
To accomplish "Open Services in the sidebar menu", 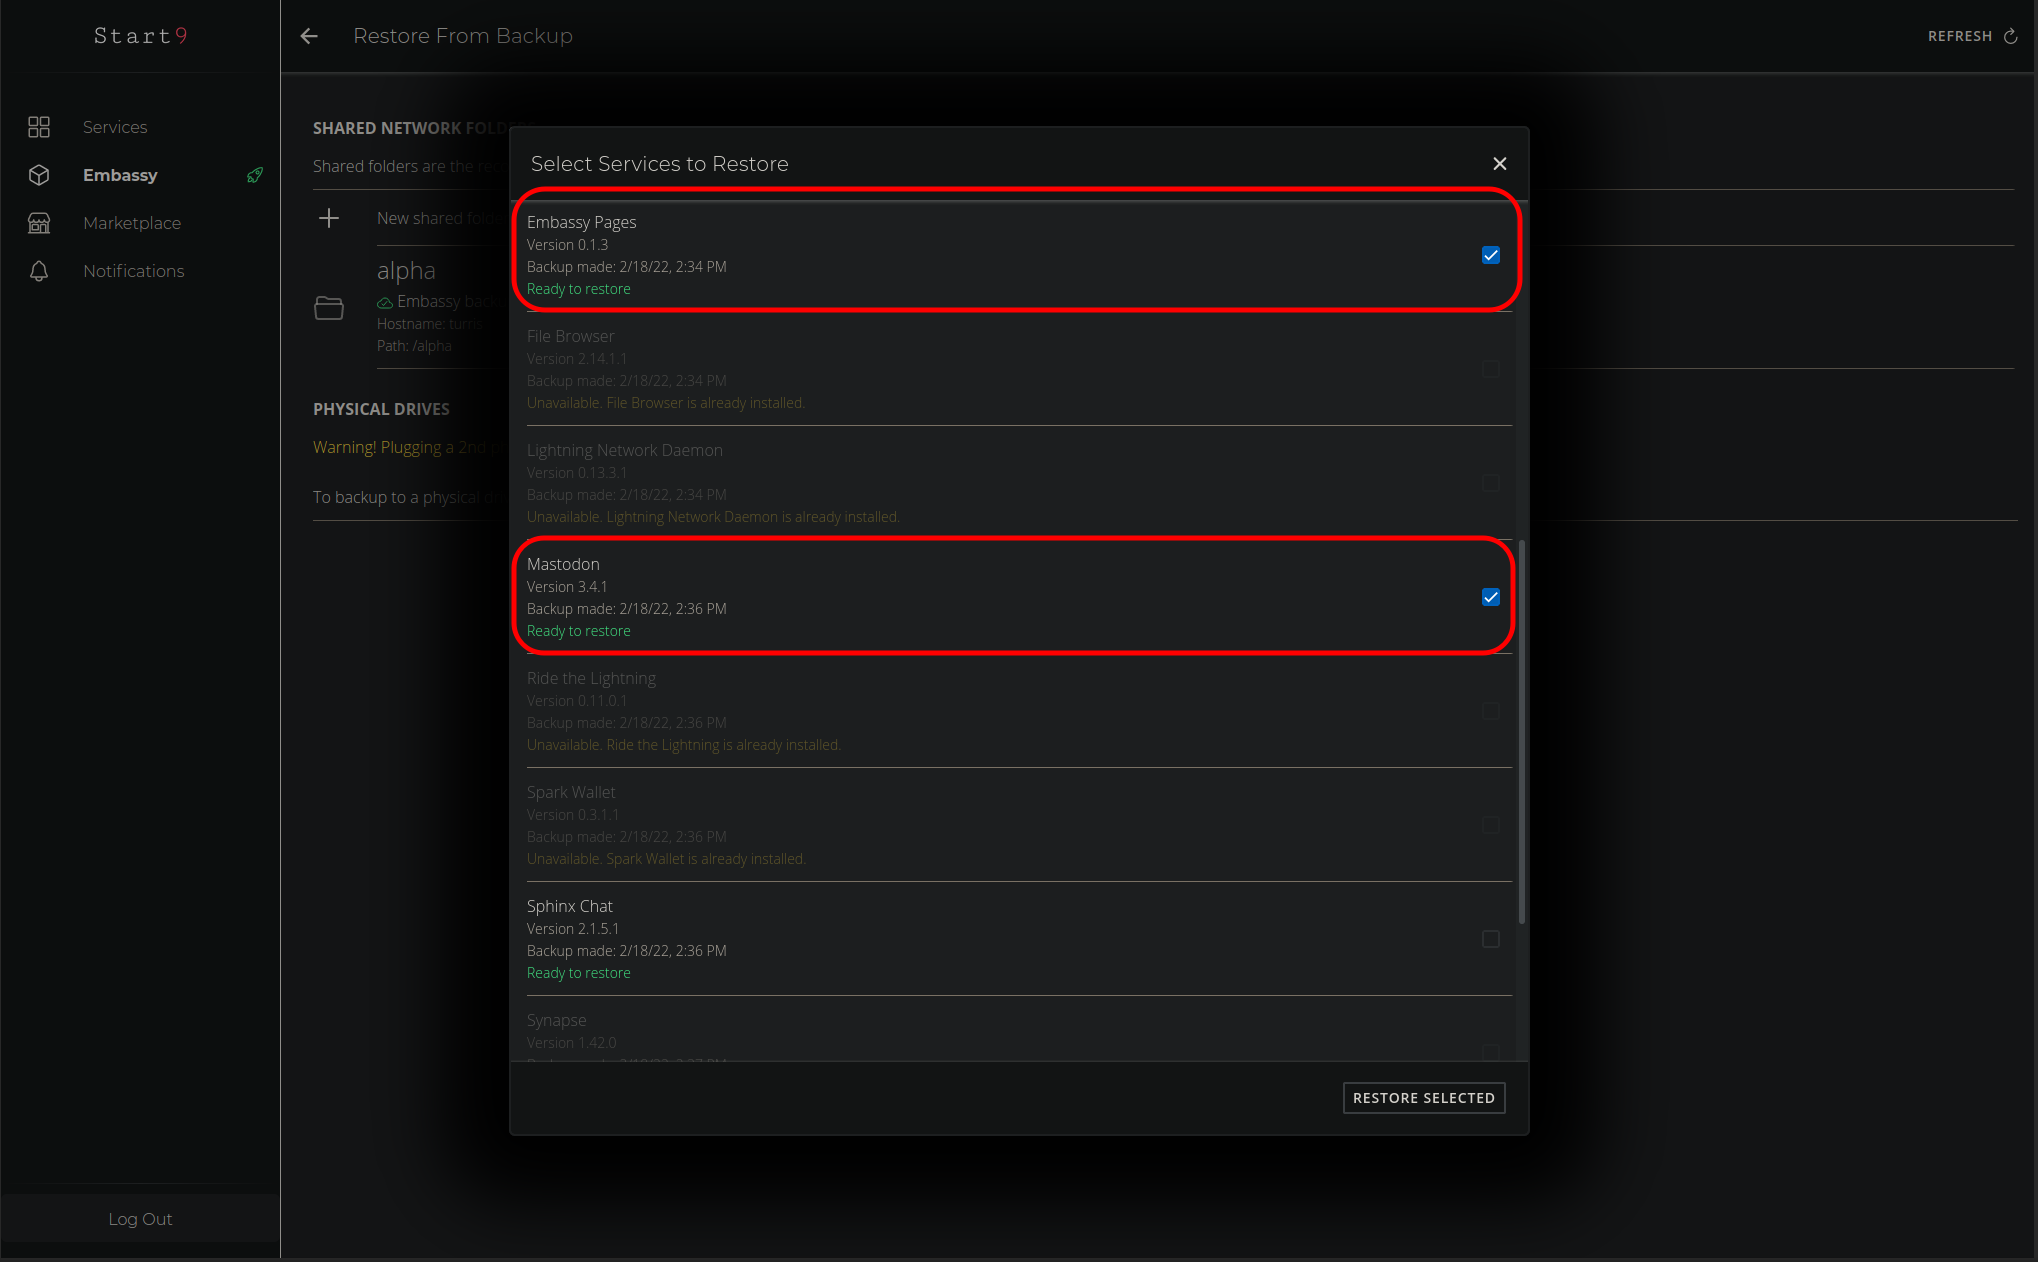I will [115, 127].
